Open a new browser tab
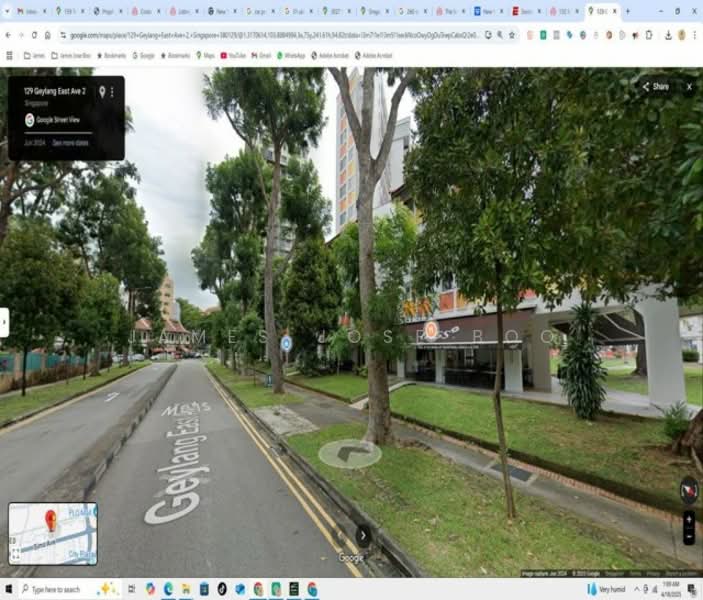Viewport: 703px width, 600px height. pyautogui.click(x=627, y=11)
